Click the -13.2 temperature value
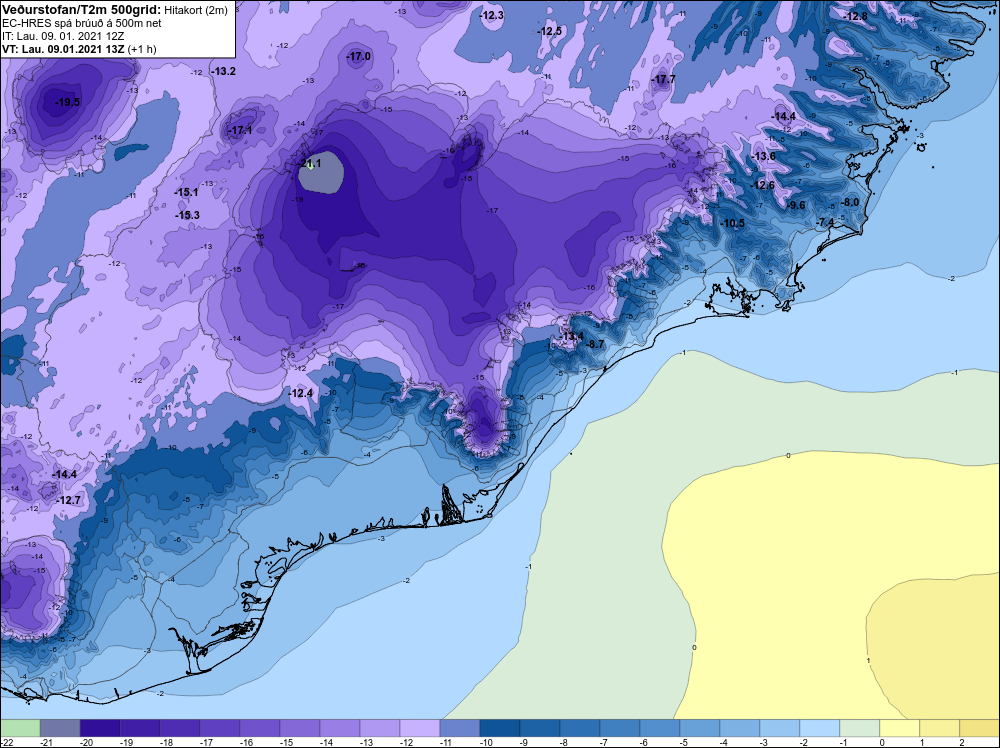 pyautogui.click(x=223, y=71)
